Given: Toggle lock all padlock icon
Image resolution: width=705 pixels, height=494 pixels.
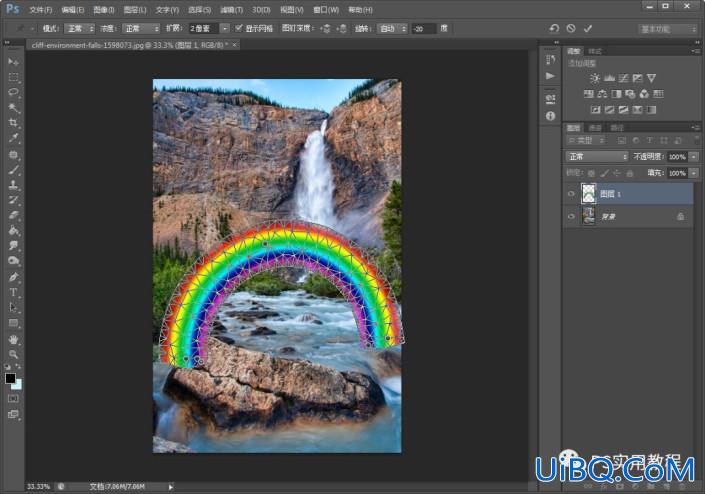Looking at the screenshot, I should pyautogui.click(x=630, y=173).
